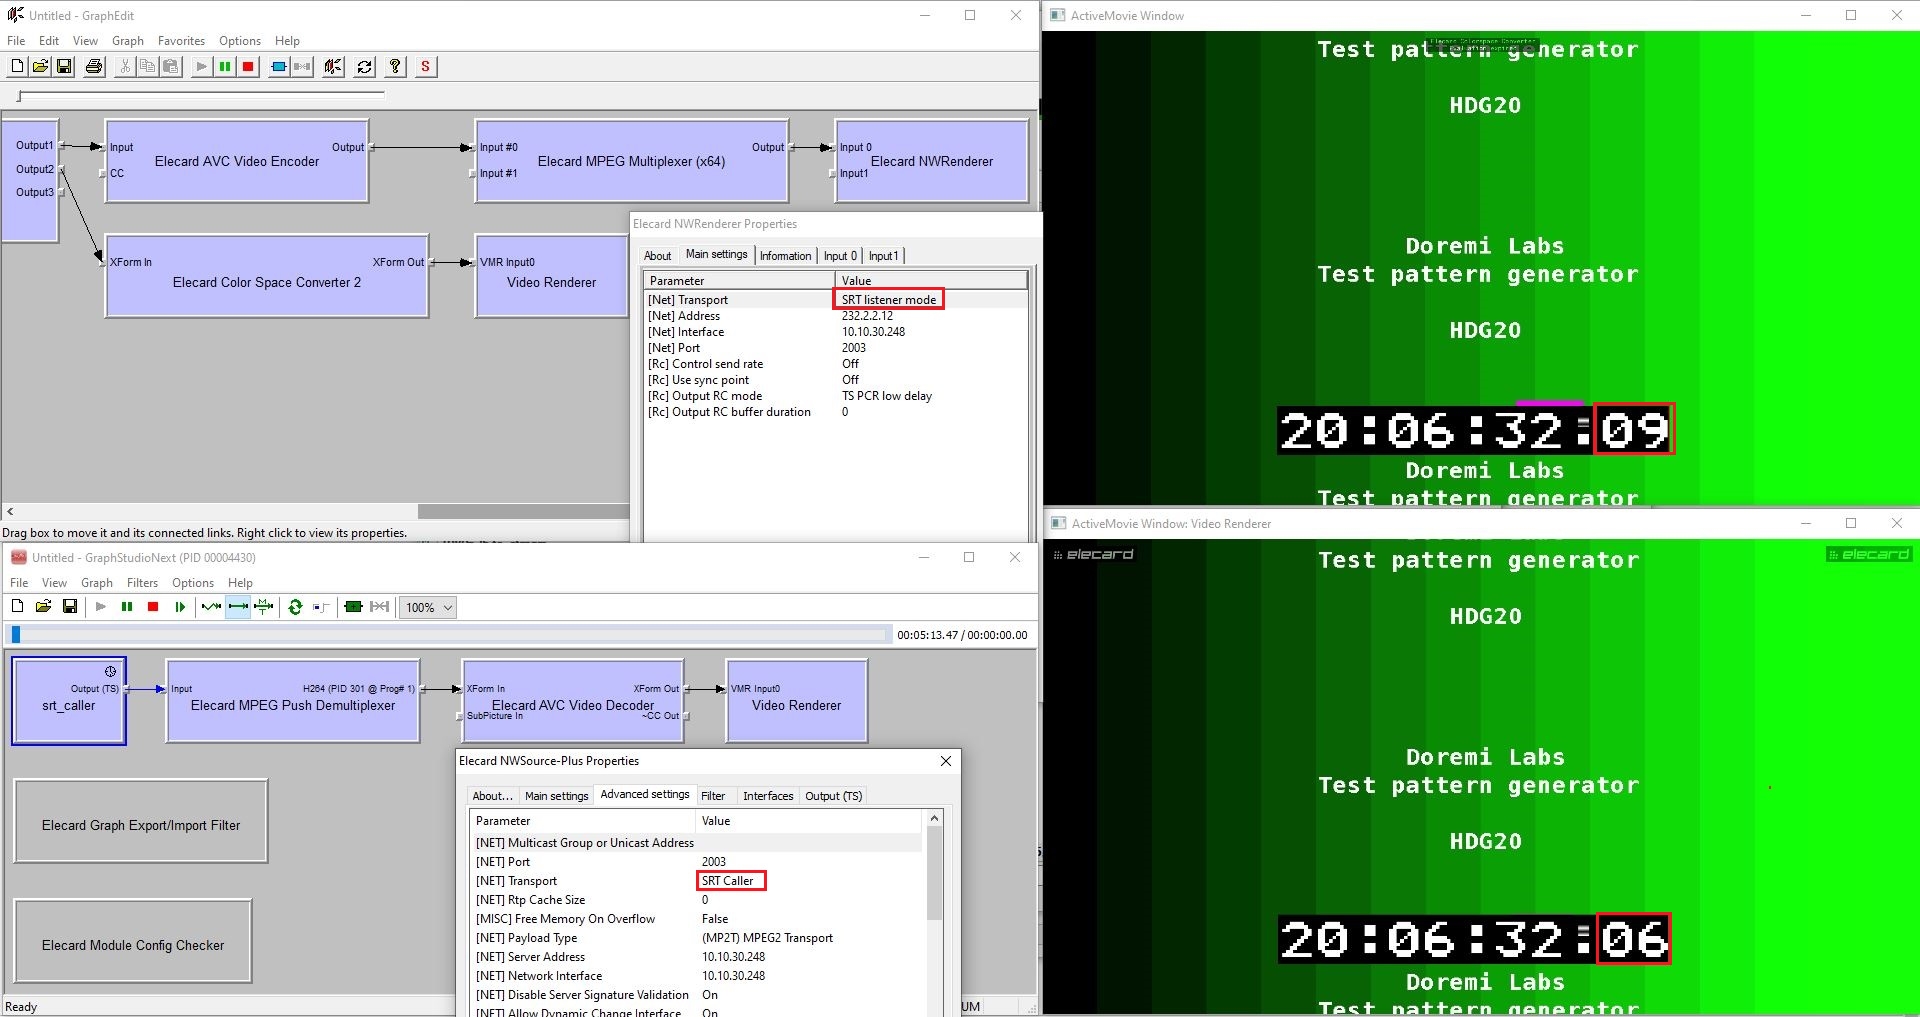Click the GraphStudioNext seek bar handle
Image resolution: width=1920 pixels, height=1017 pixels.
click(16, 634)
